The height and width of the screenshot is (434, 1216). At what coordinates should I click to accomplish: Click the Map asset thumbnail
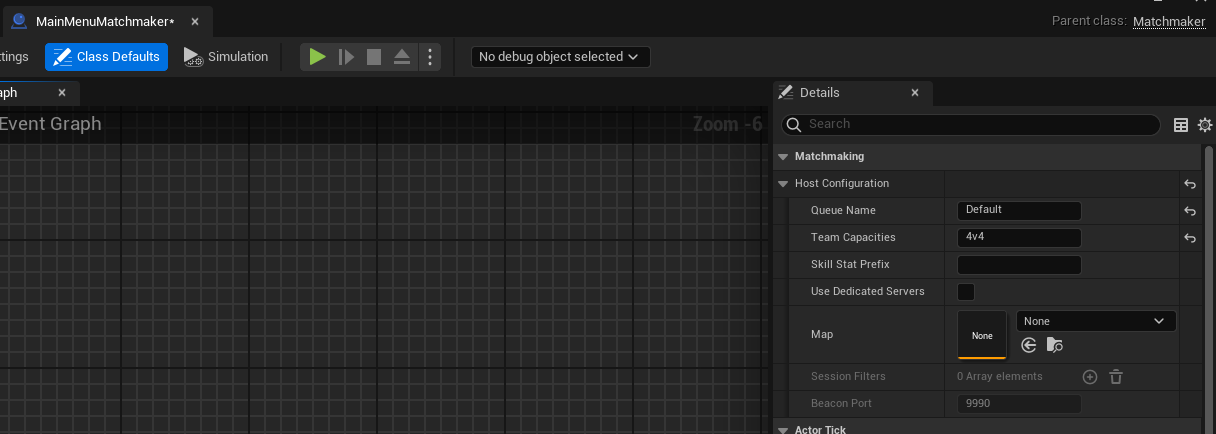(982, 335)
